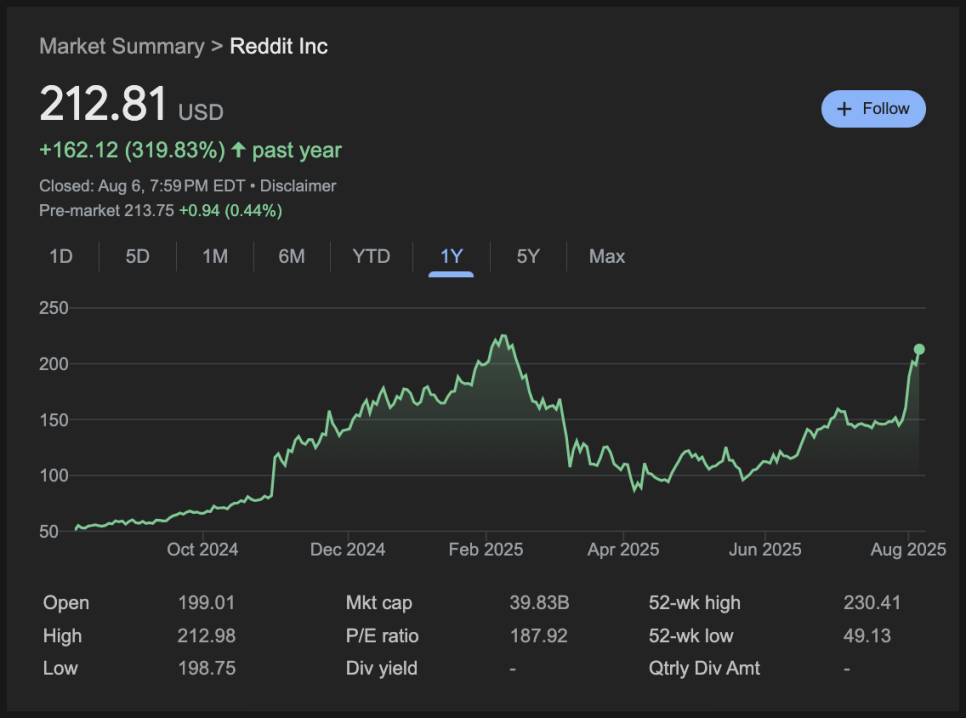Click the Dec 2024 axis label

[347, 549]
